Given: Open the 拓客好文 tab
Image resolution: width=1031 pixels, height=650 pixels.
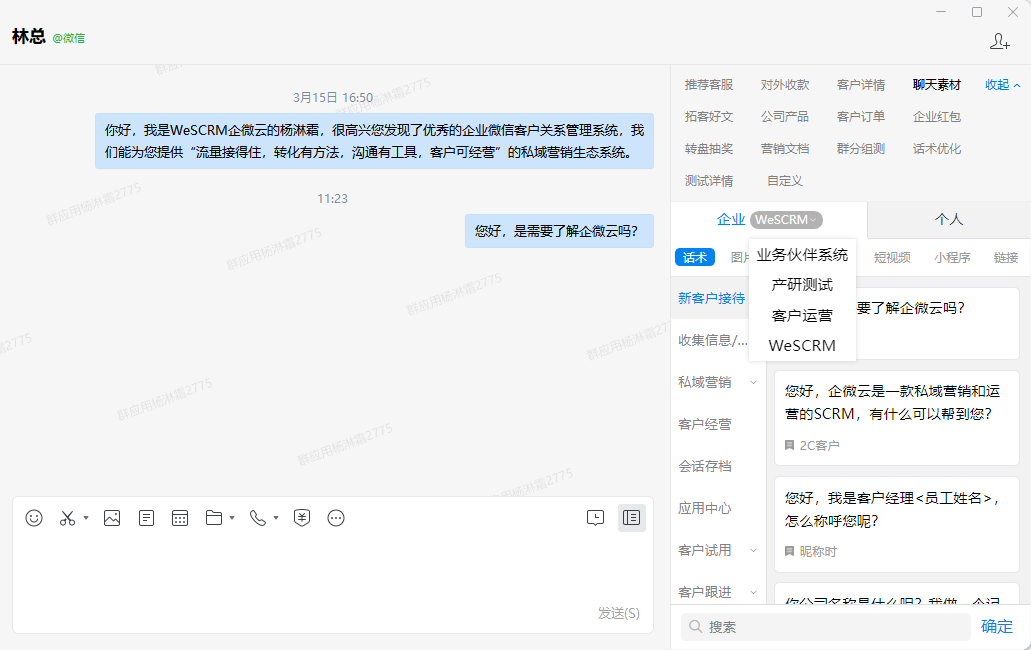Looking at the screenshot, I should point(709,116).
